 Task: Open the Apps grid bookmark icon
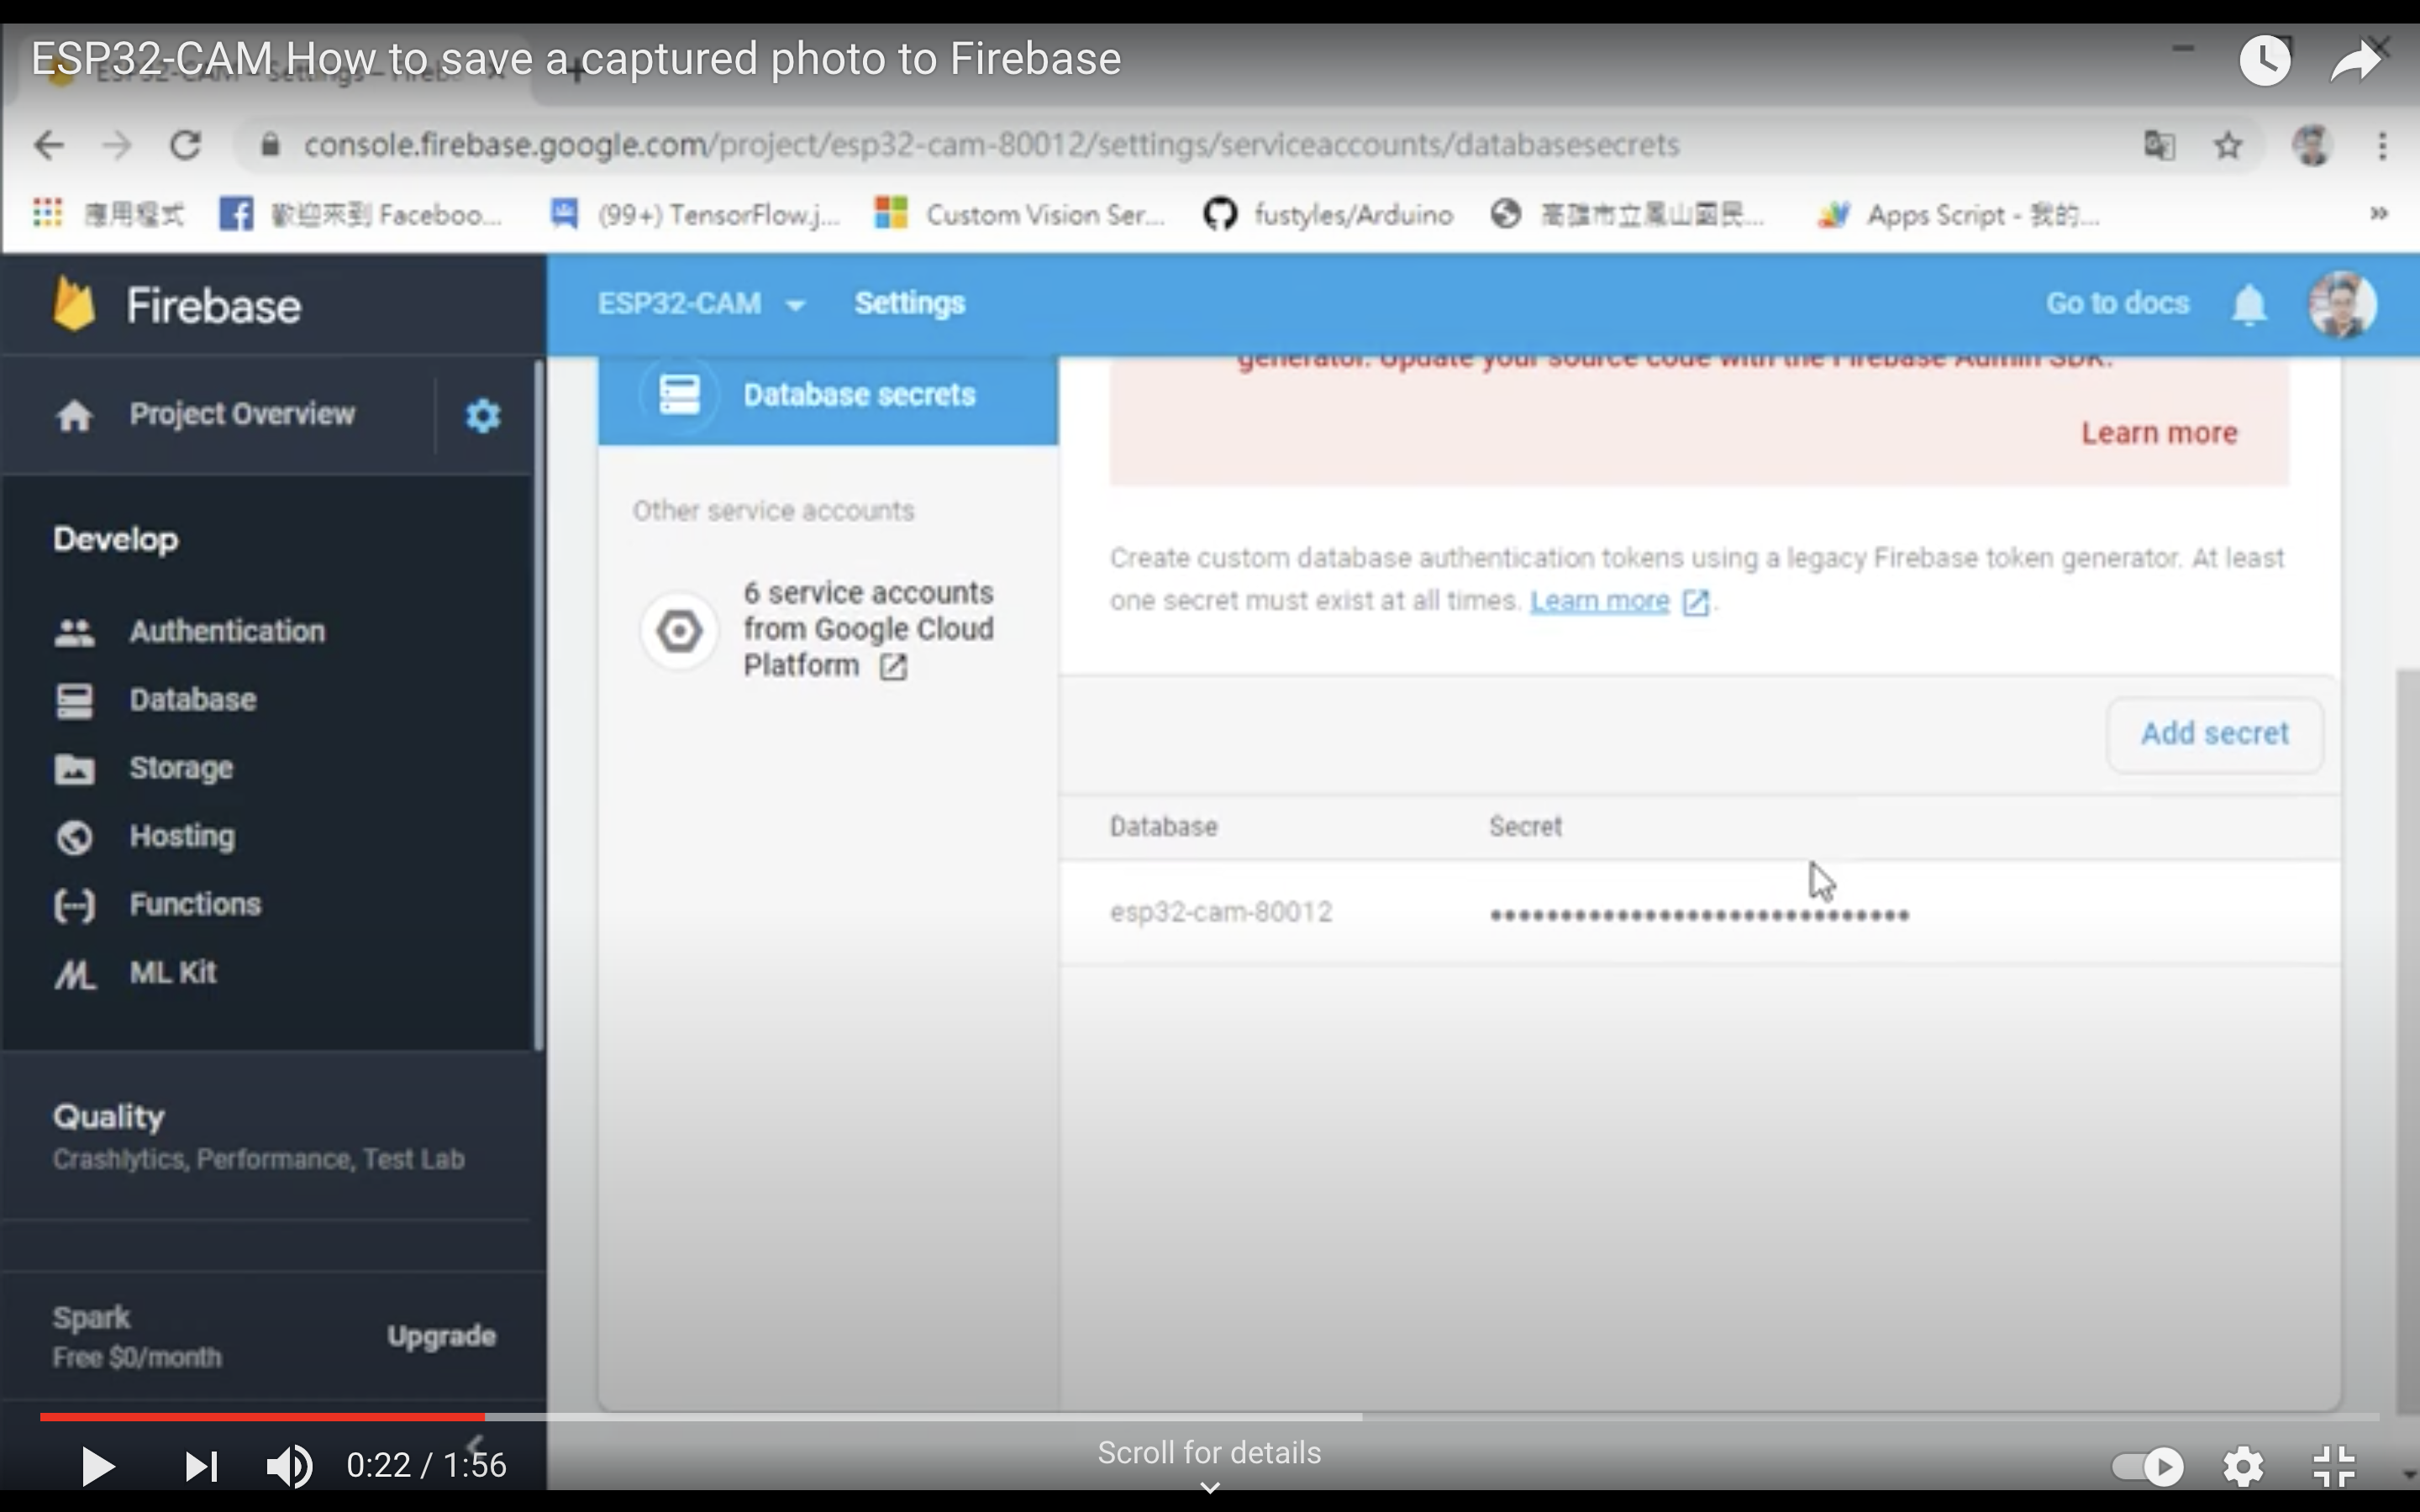pyautogui.click(x=47, y=213)
